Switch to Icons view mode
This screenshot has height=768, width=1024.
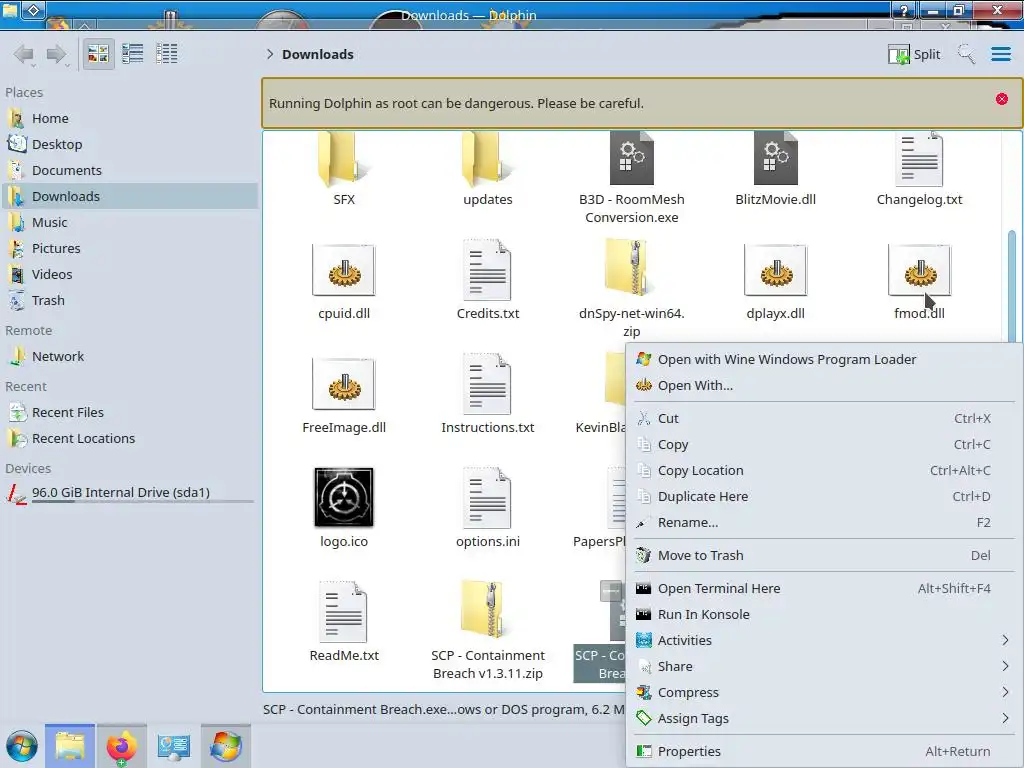tap(98, 54)
